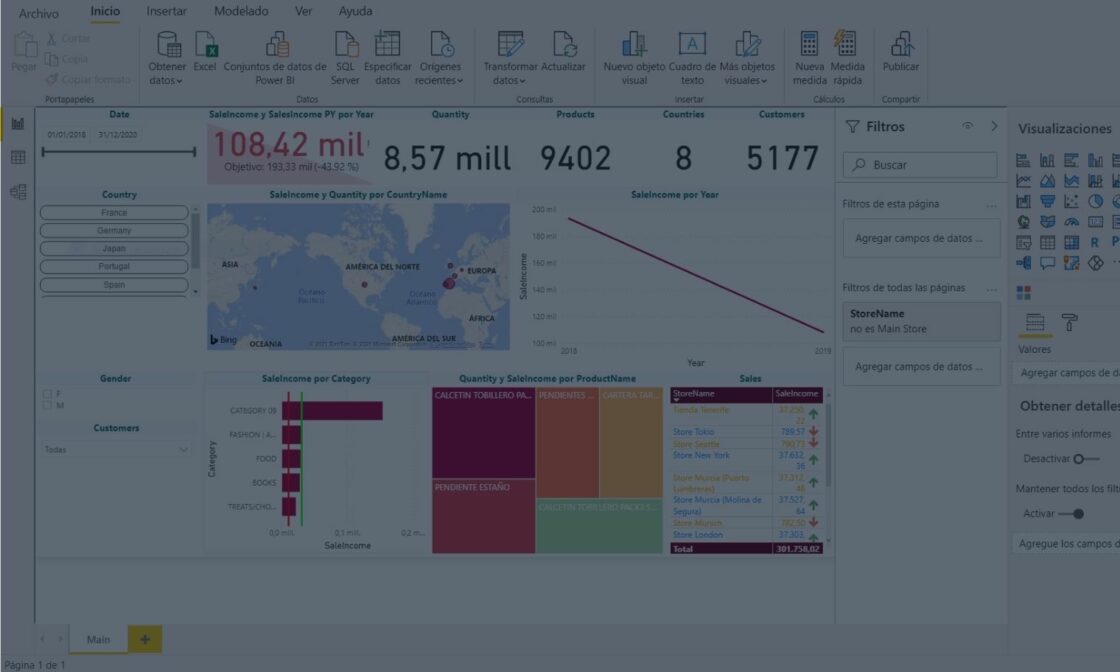Image resolution: width=1120 pixels, height=672 pixels.
Task: Open the Data view from the left sidebar
Action: coord(17,155)
